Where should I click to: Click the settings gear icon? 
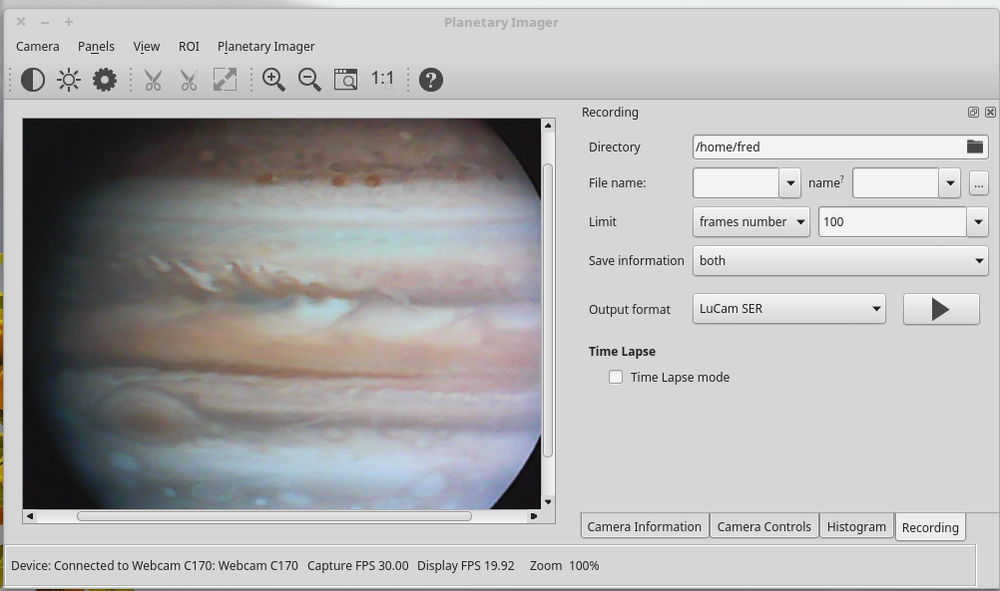(x=104, y=79)
